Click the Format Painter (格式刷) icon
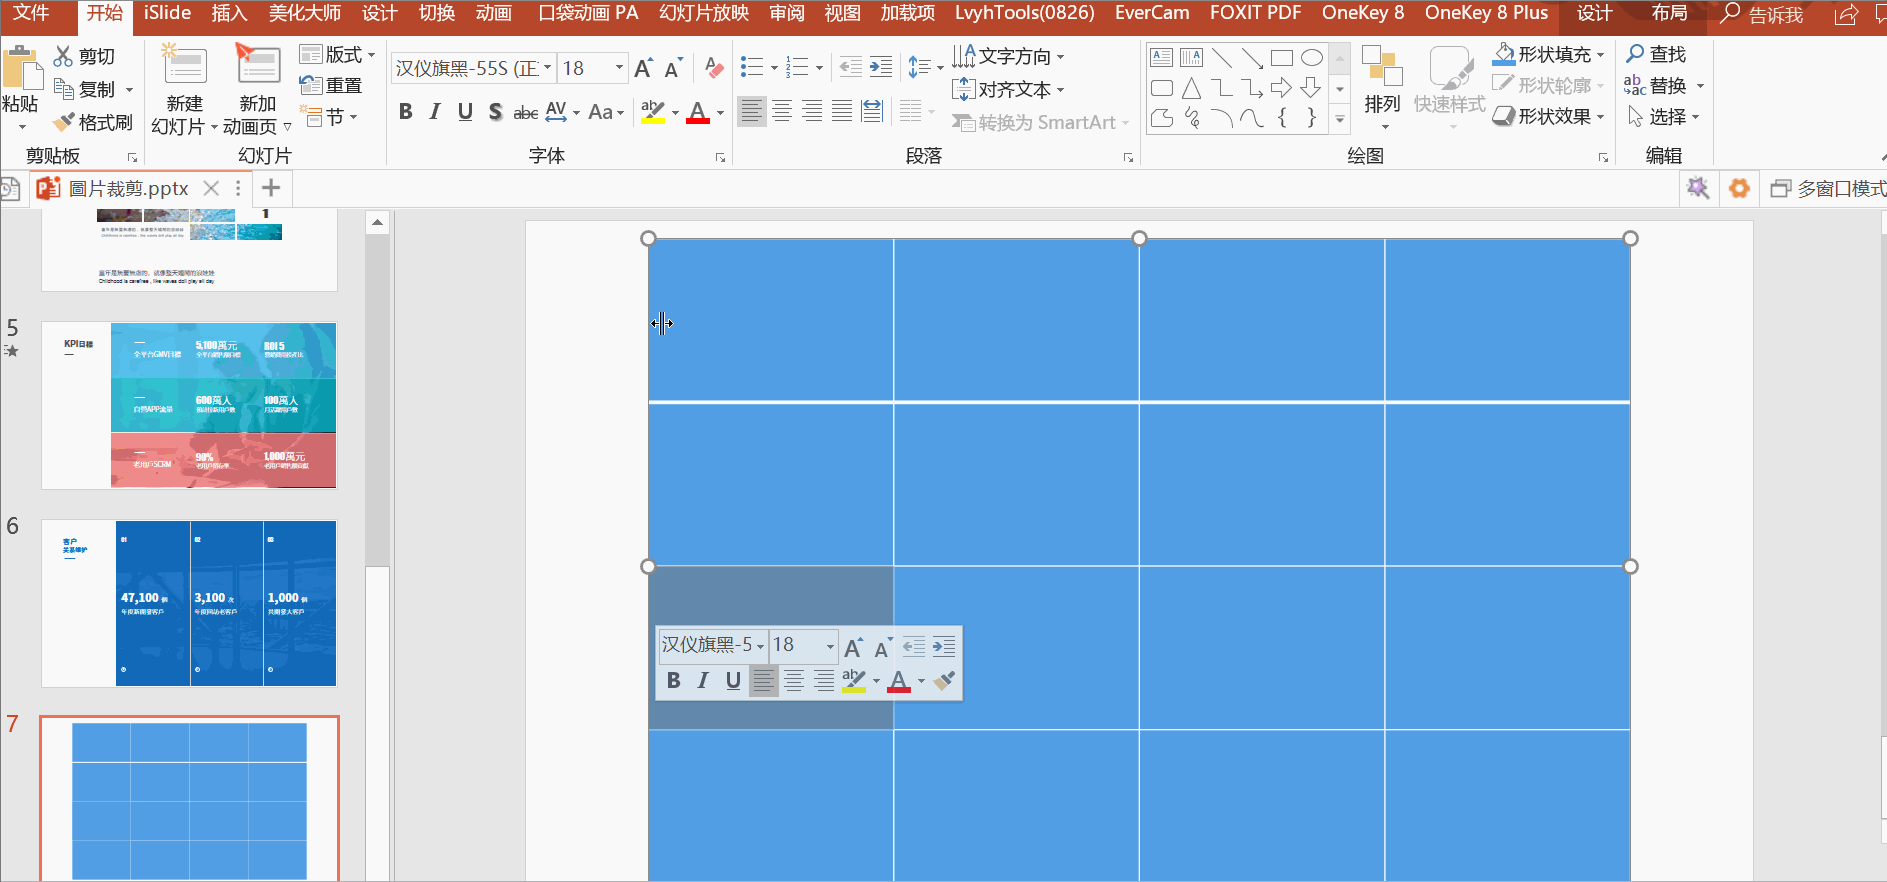 [x=64, y=123]
